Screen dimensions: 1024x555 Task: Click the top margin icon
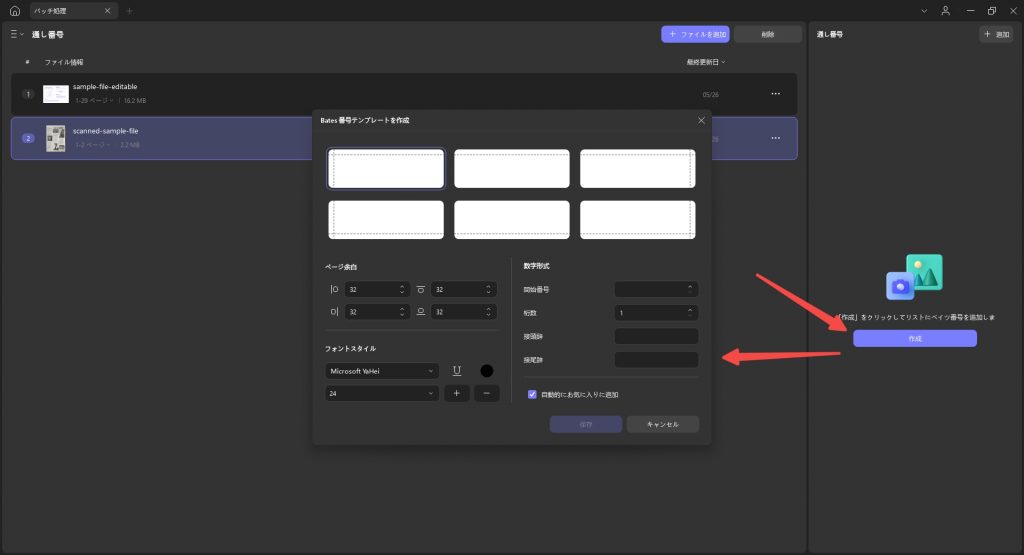pyautogui.click(x=421, y=289)
